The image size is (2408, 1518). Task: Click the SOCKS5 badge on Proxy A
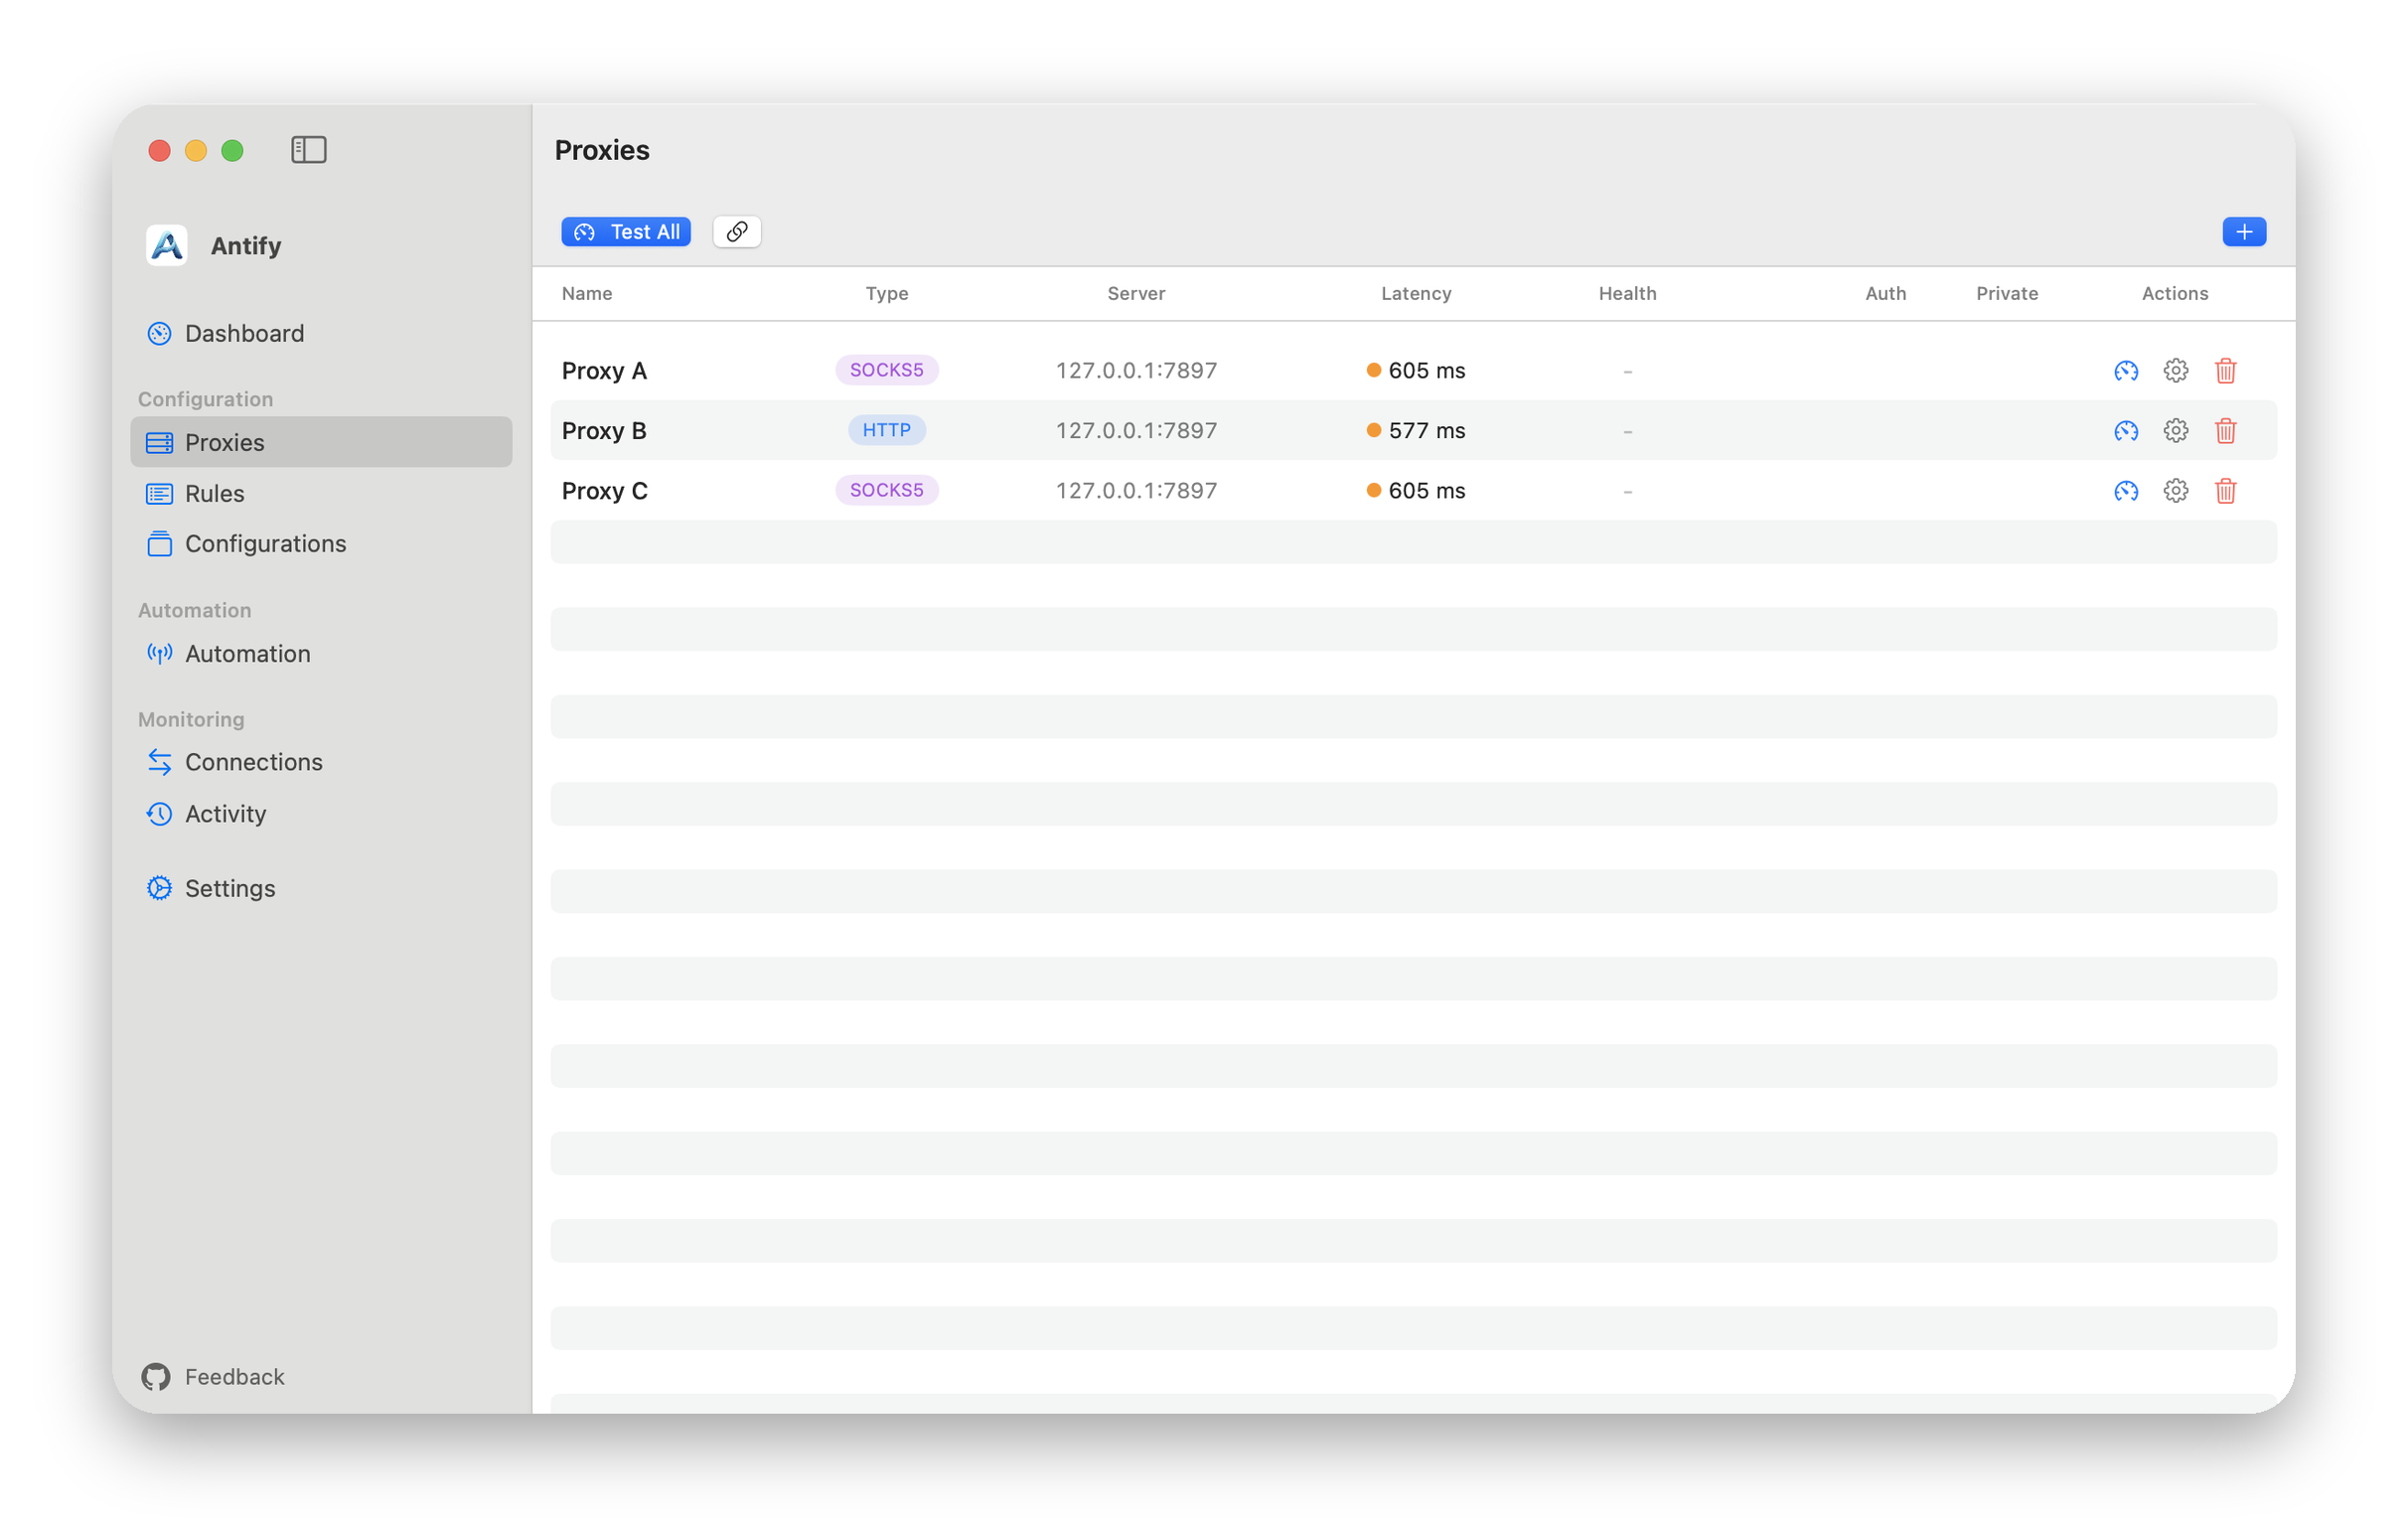click(x=887, y=370)
